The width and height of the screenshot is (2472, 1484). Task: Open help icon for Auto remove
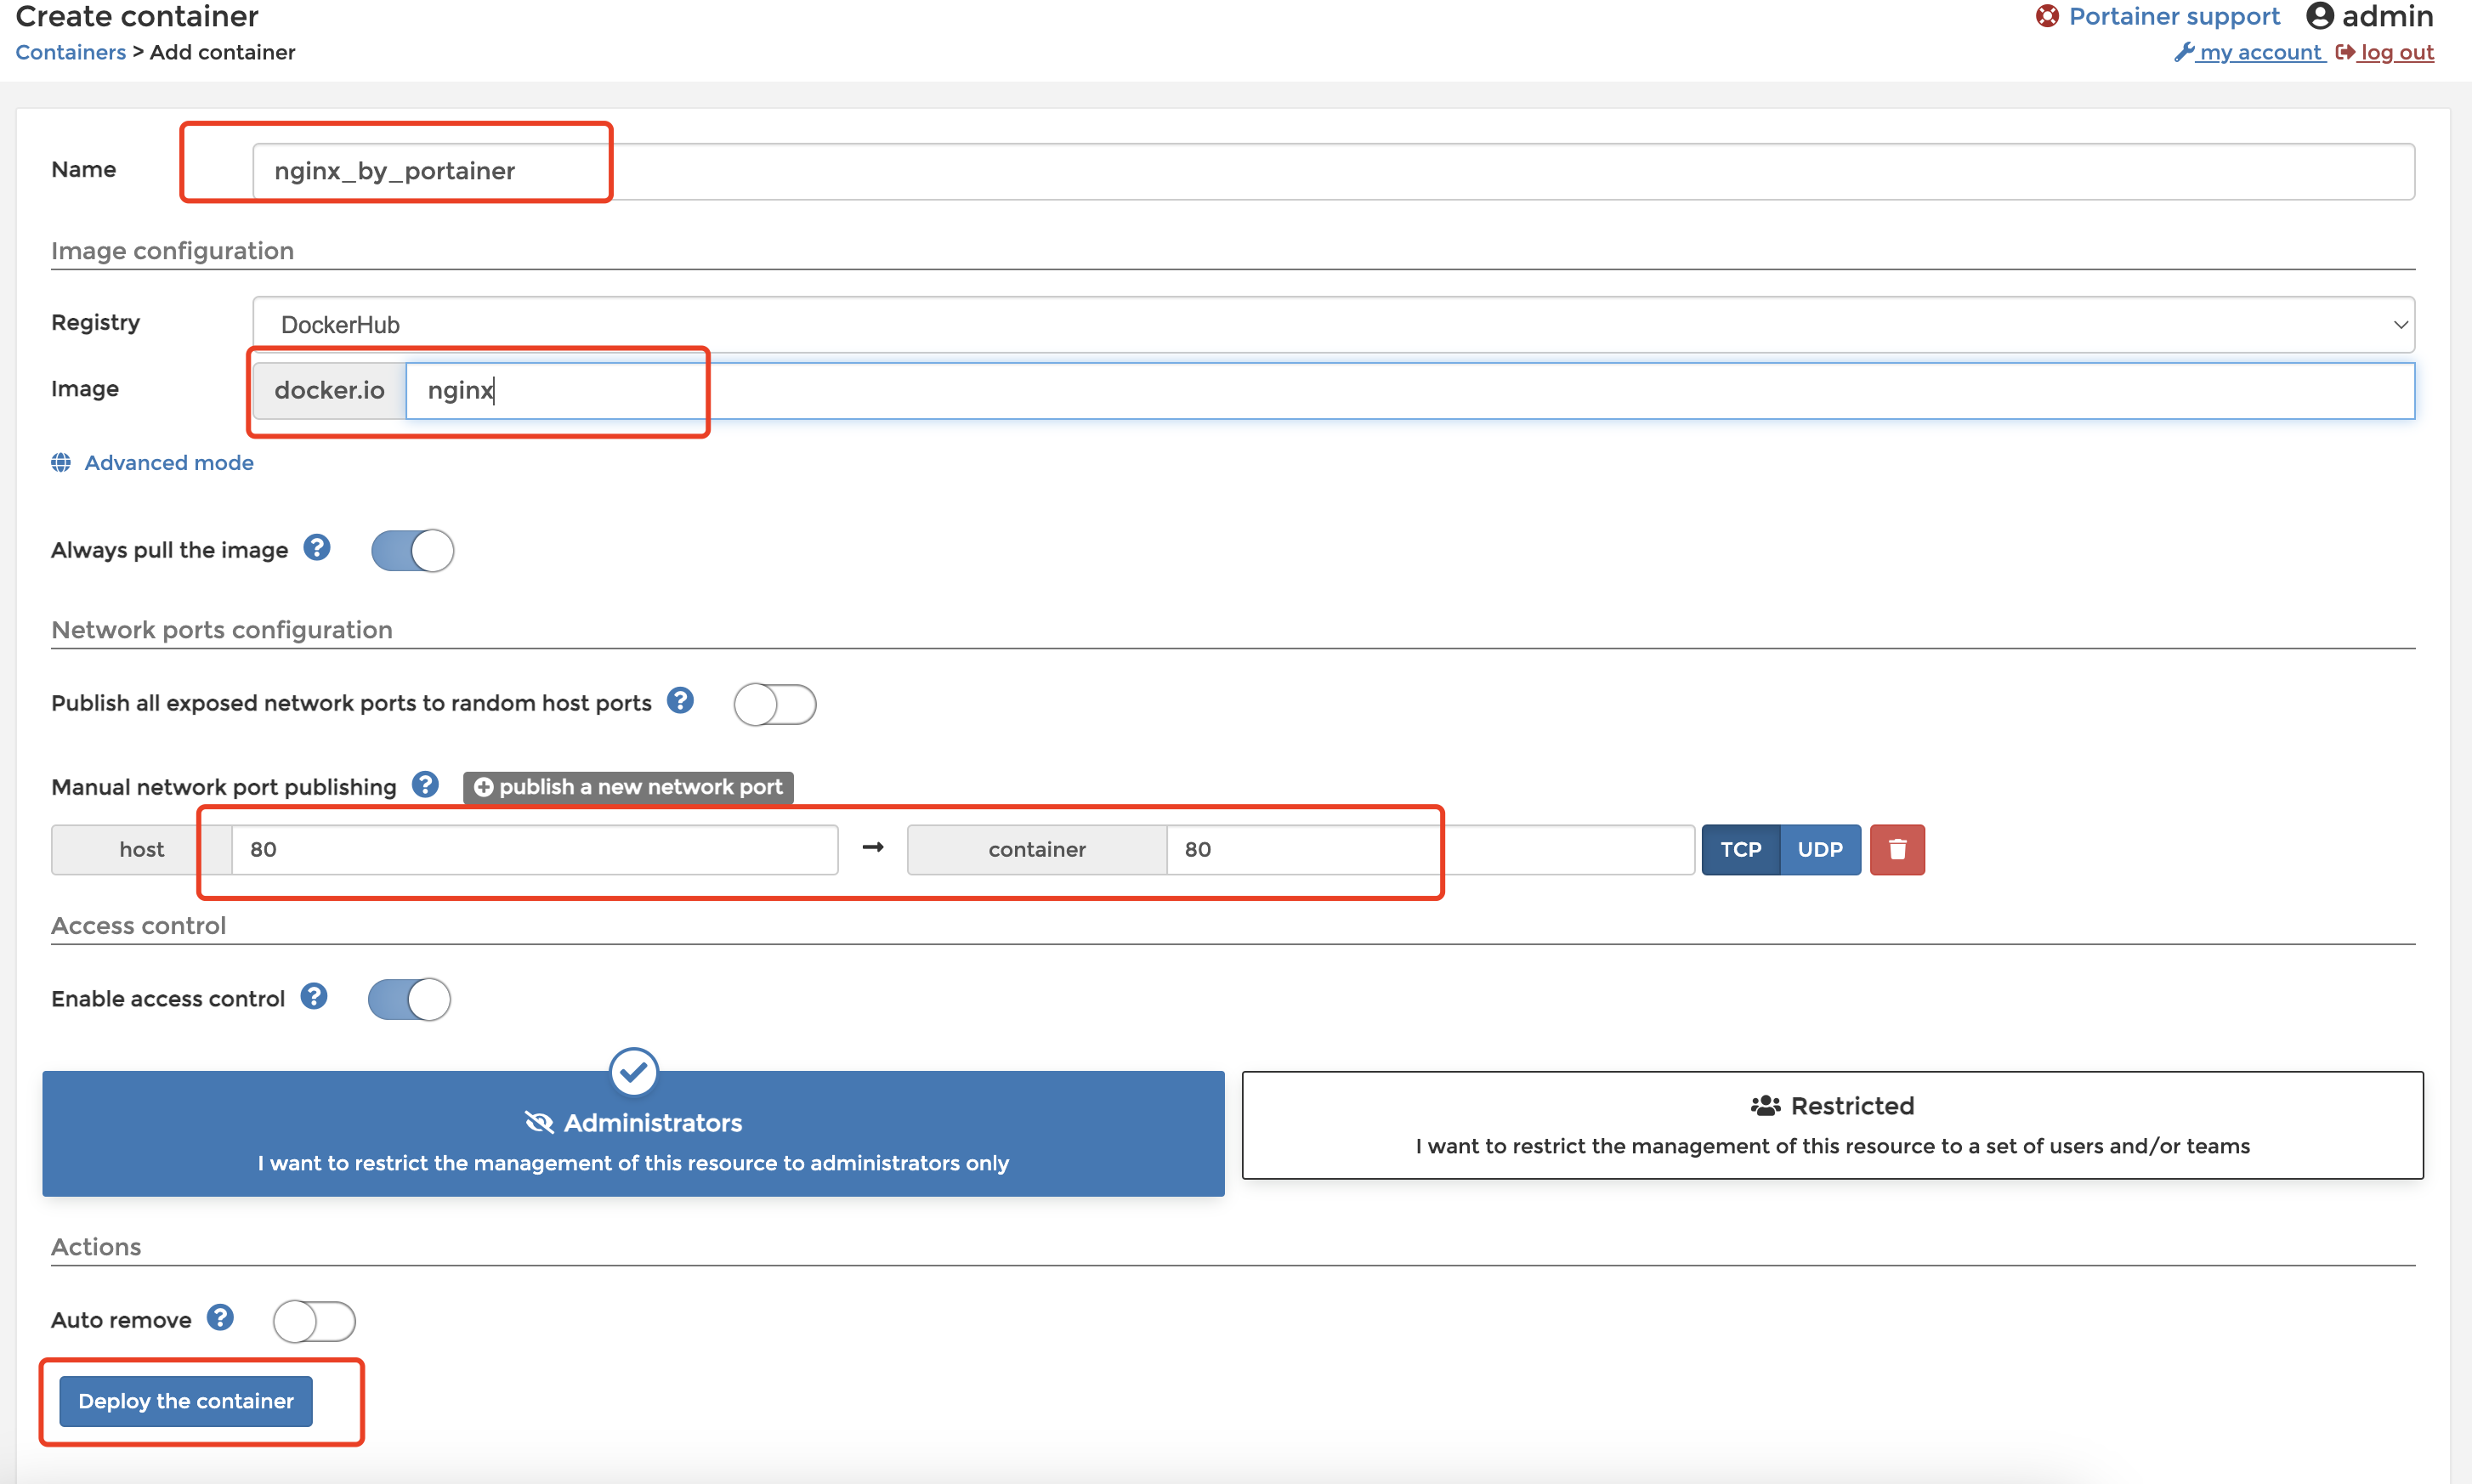click(x=220, y=1318)
